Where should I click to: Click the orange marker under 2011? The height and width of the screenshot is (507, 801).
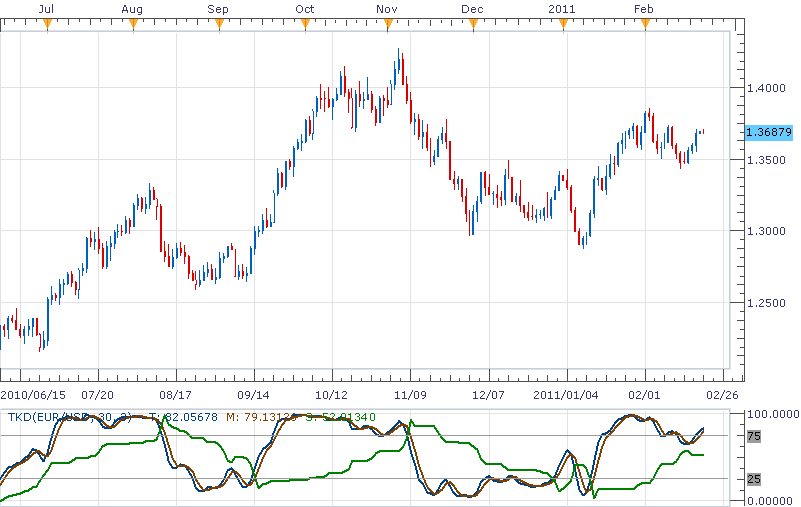pyautogui.click(x=563, y=24)
